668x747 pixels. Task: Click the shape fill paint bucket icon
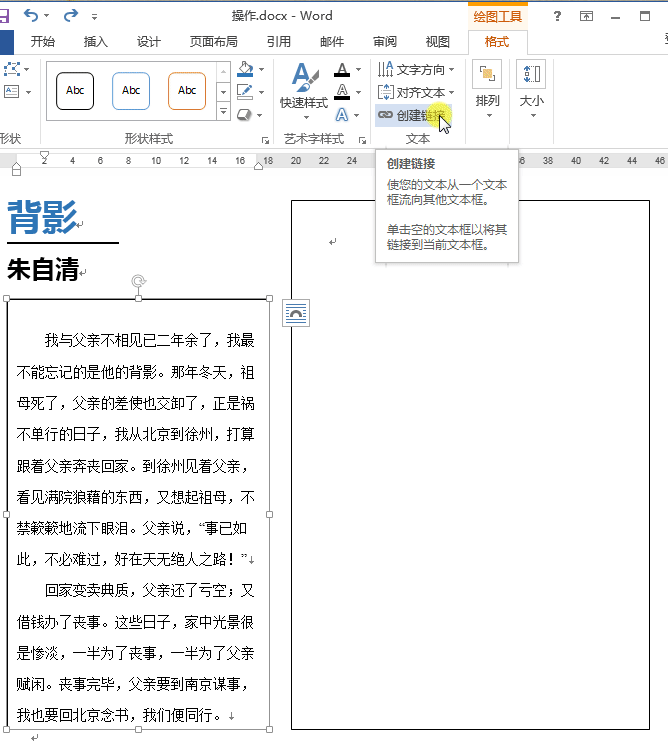pyautogui.click(x=245, y=70)
